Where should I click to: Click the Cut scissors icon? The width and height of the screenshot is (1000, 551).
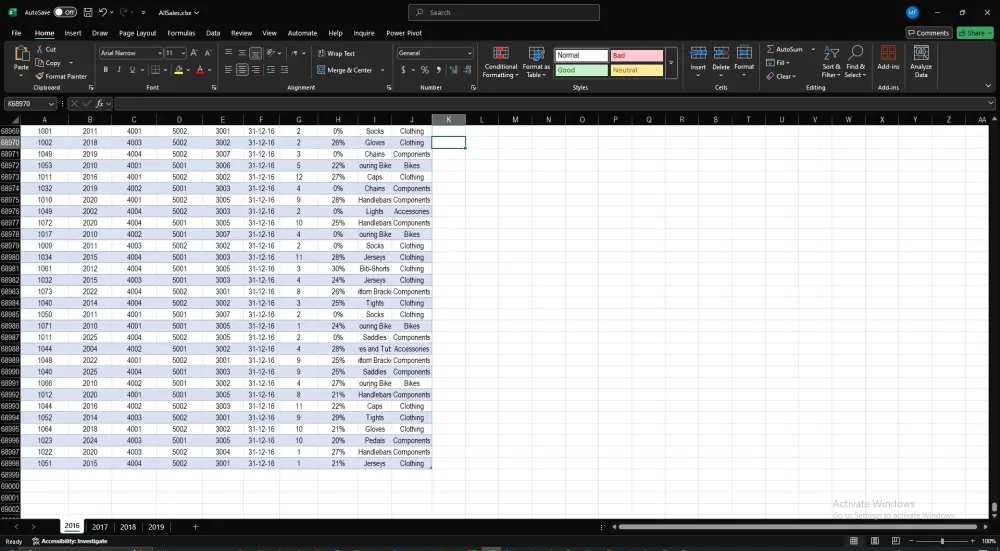40,49
